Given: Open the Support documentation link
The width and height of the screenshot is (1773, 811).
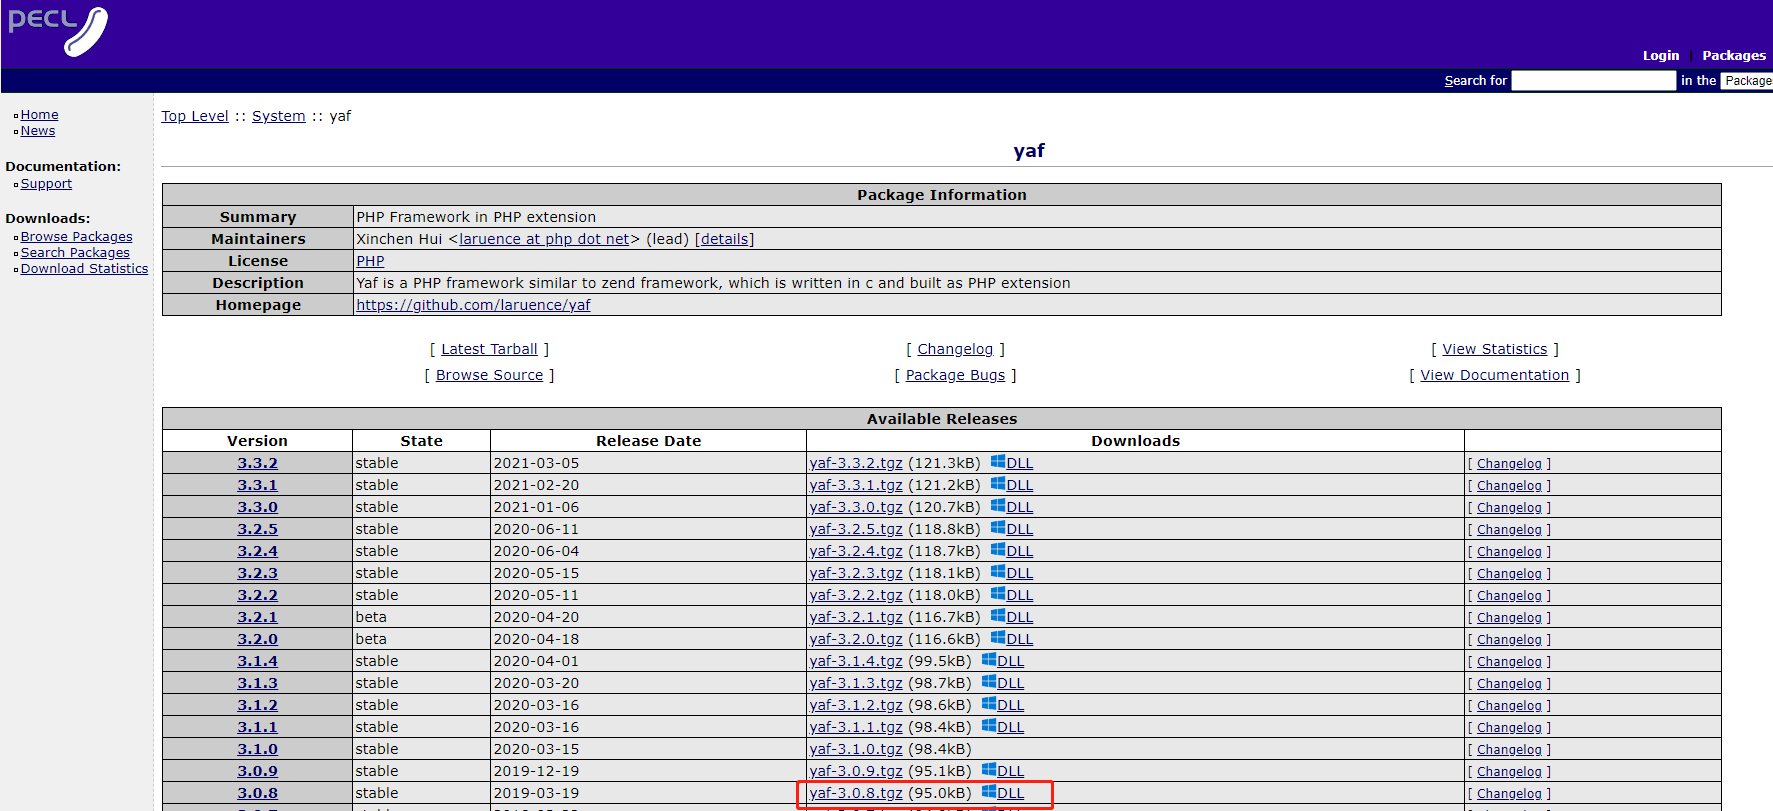Looking at the screenshot, I should coord(46,184).
